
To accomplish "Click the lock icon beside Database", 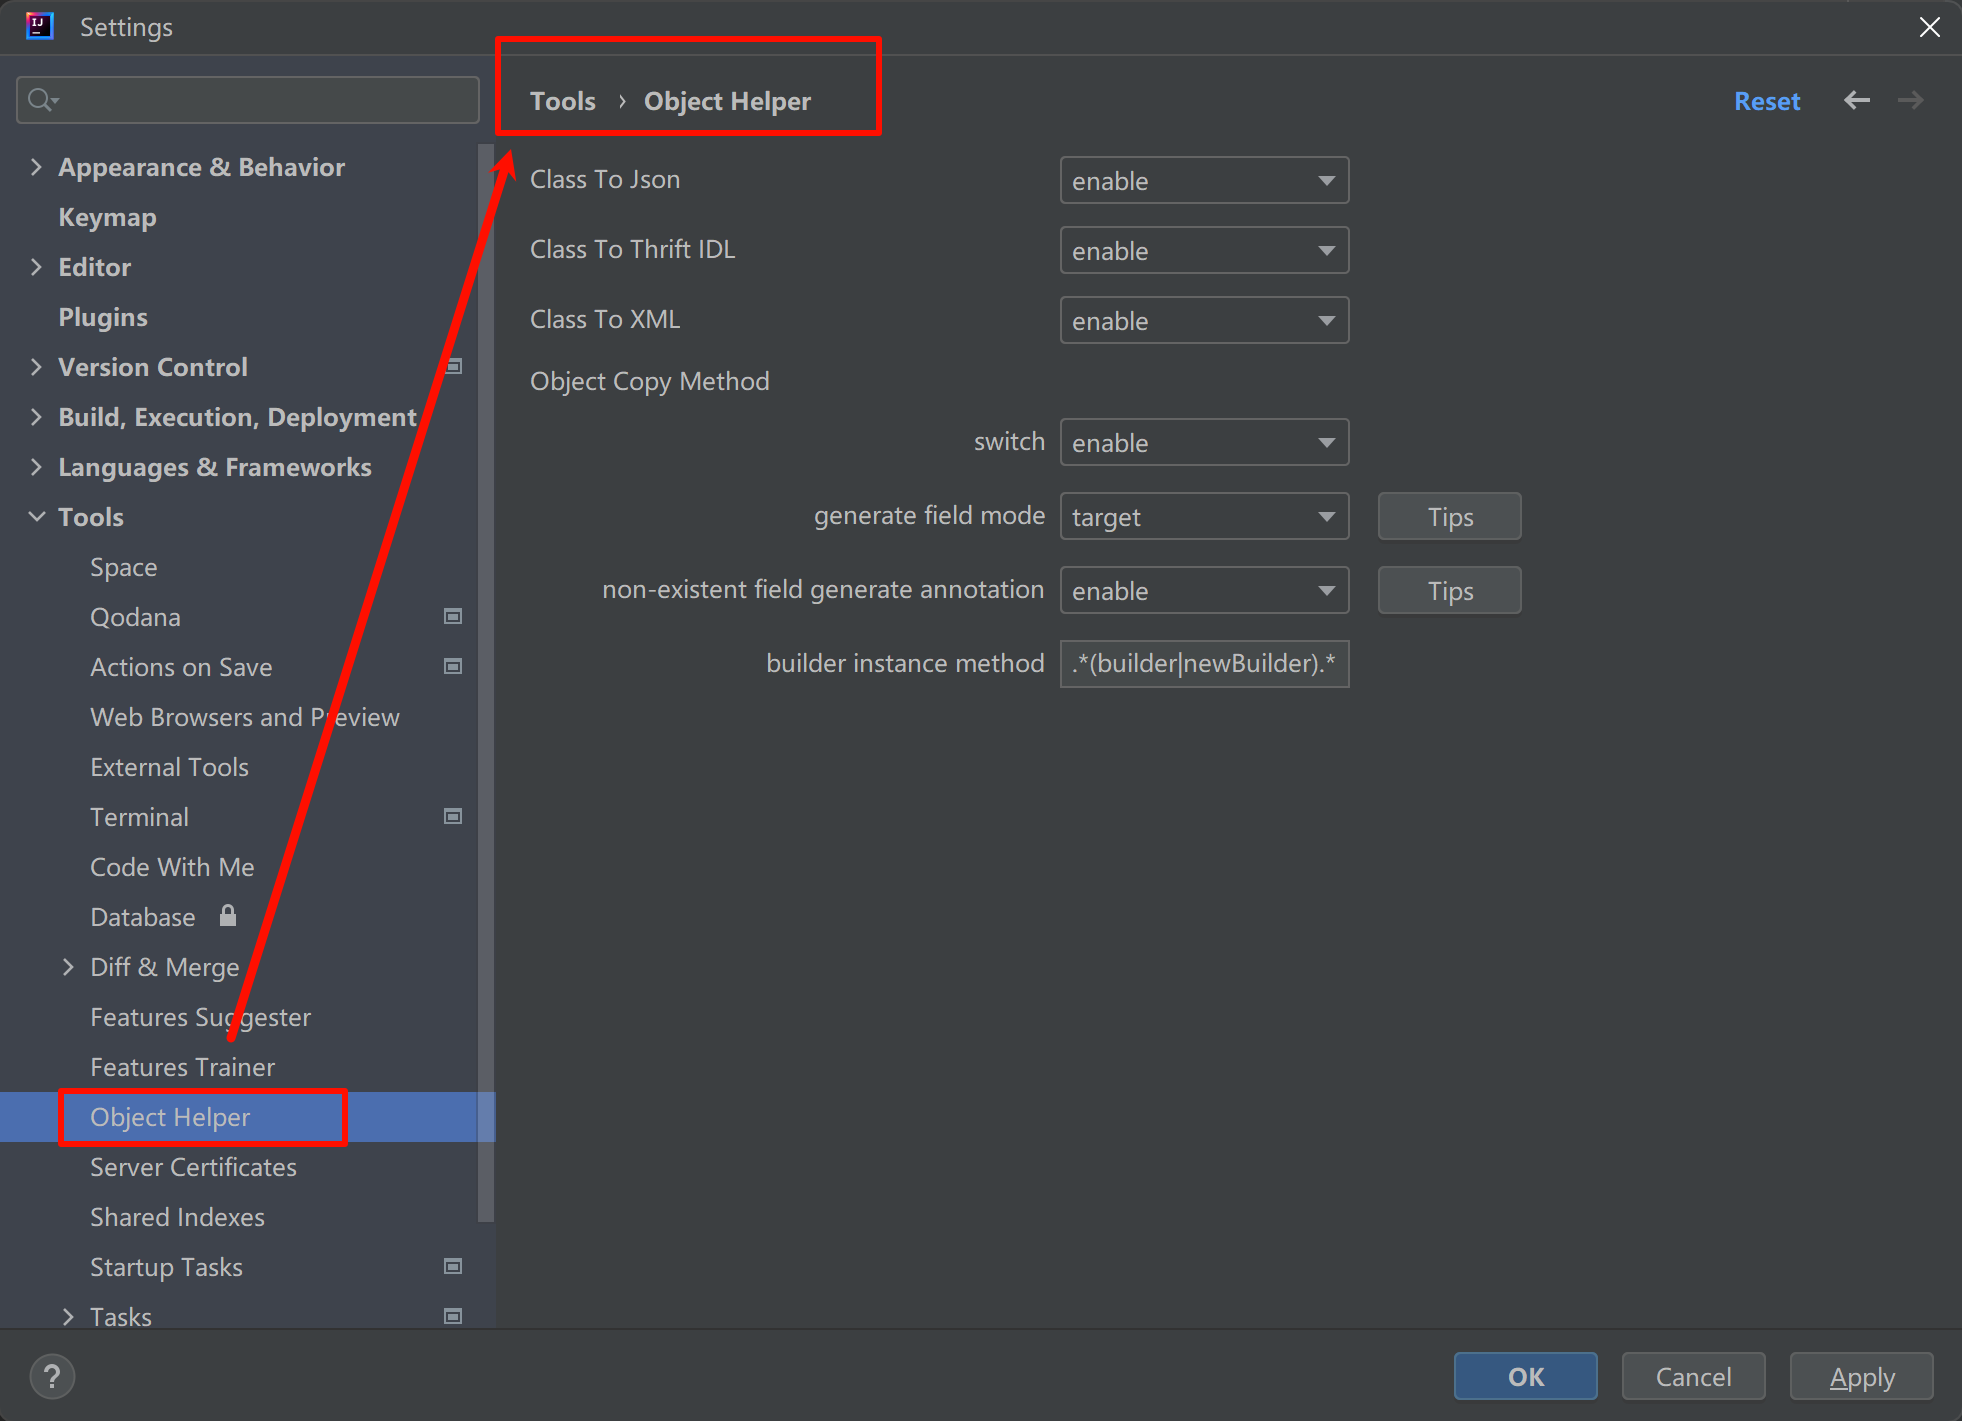I will (228, 916).
